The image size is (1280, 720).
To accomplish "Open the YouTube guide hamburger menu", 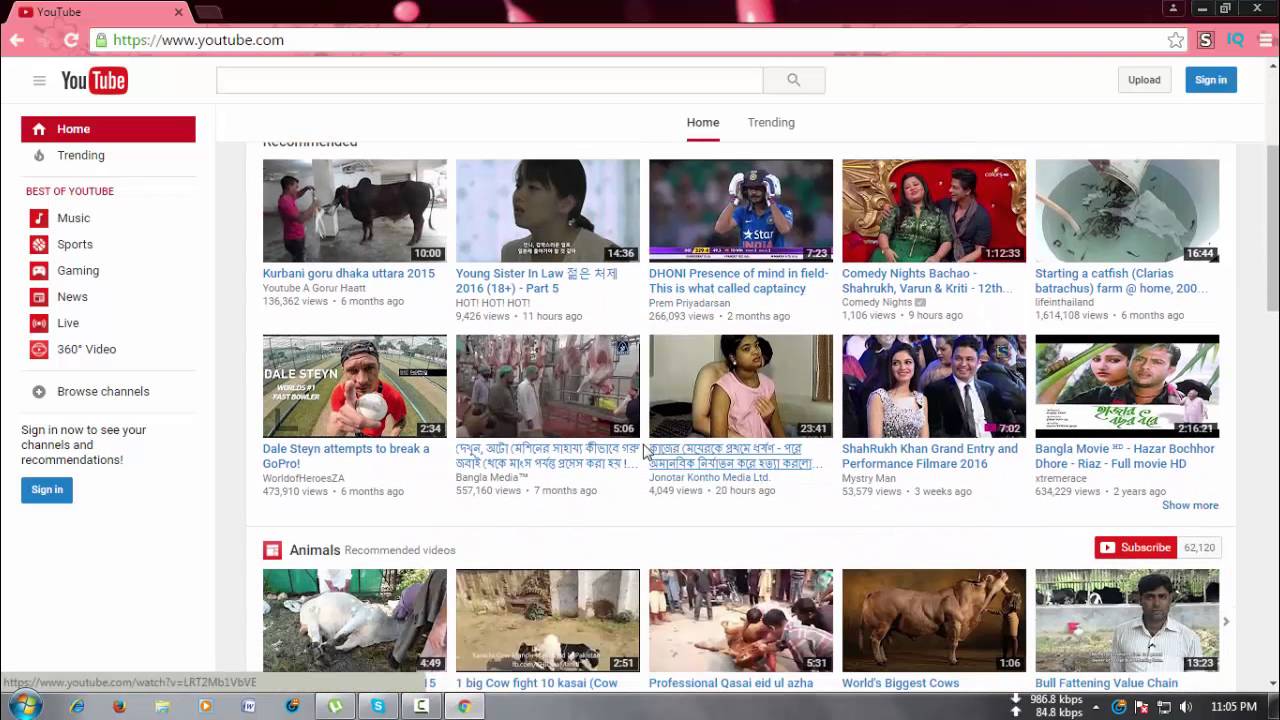I will 39,81.
